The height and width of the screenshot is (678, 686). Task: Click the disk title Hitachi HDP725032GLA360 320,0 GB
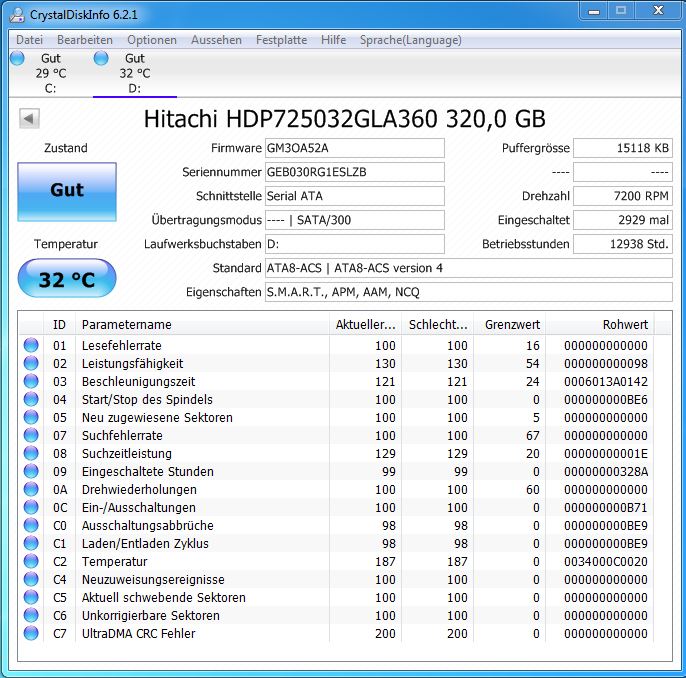click(344, 119)
